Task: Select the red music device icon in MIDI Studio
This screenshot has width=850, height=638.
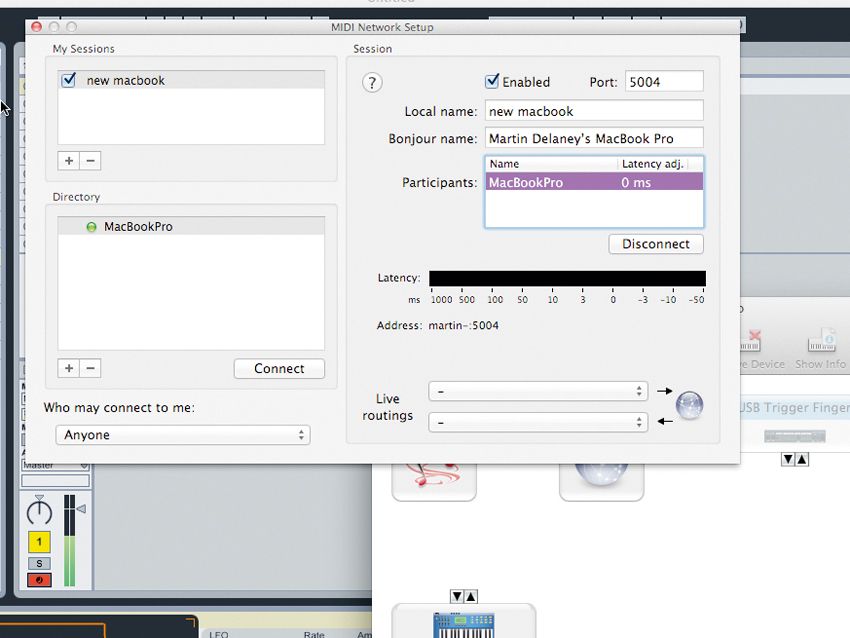Action: pyautogui.click(x=434, y=478)
